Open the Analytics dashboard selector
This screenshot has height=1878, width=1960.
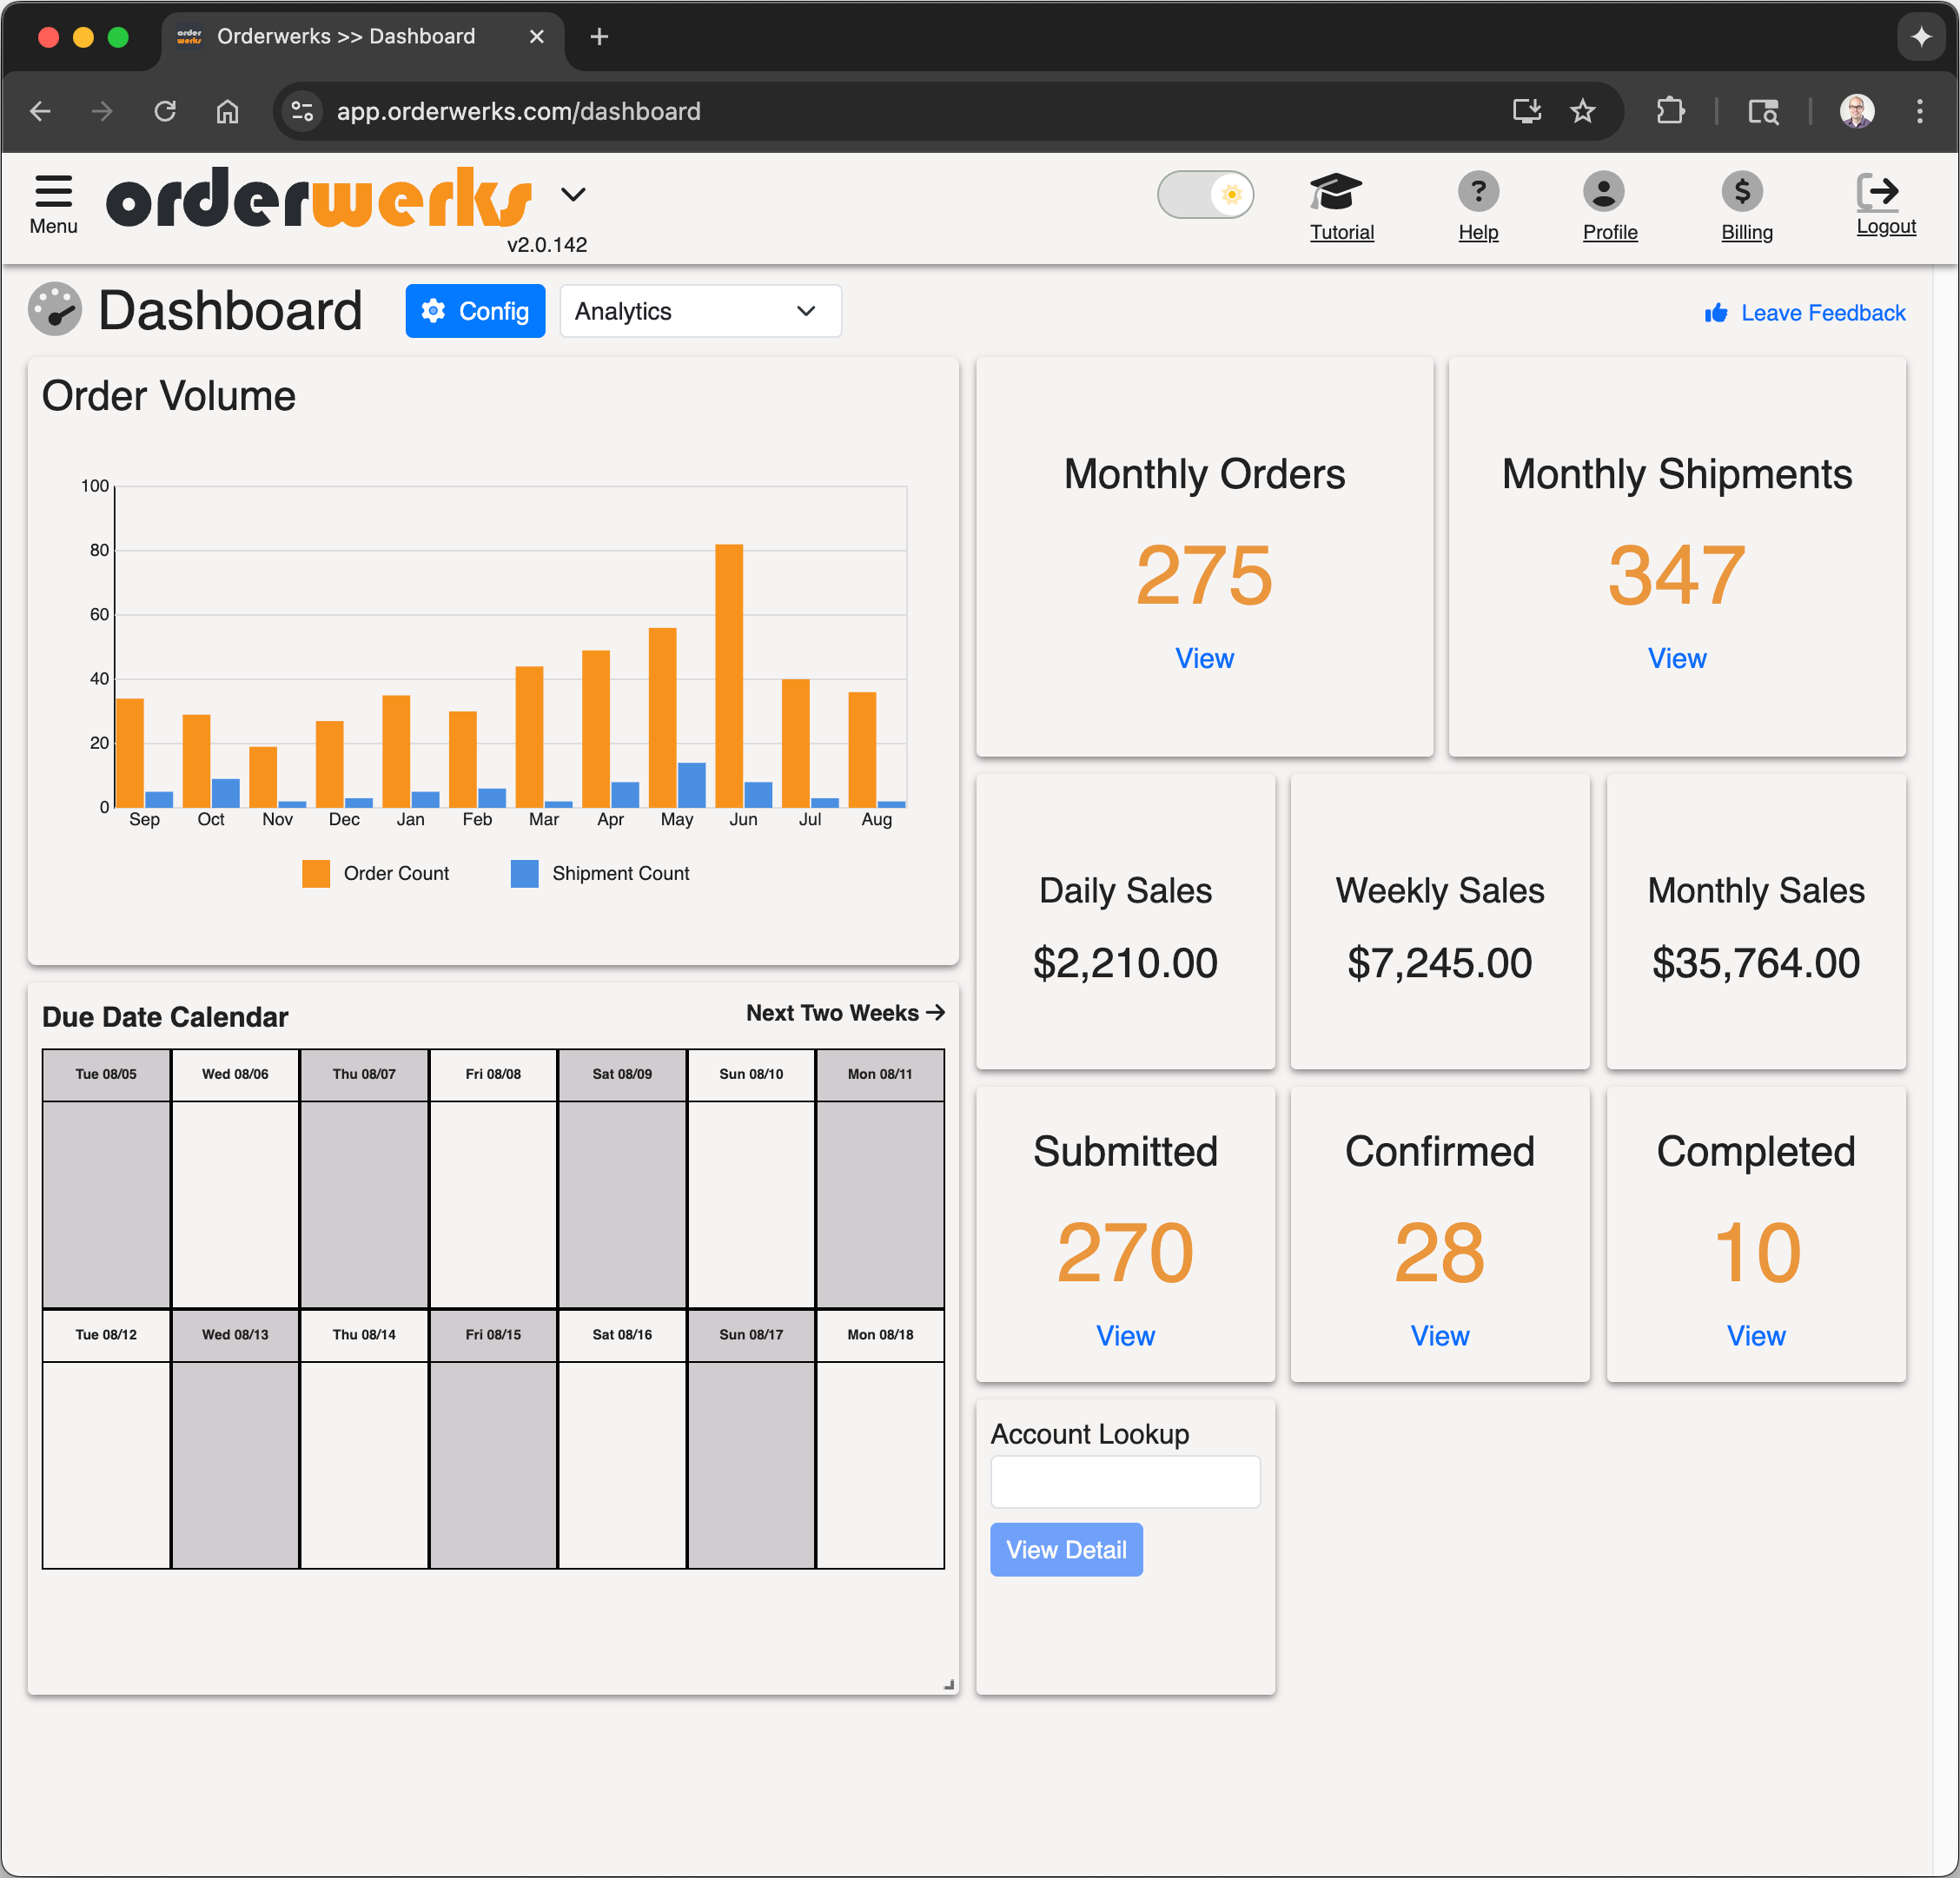click(700, 311)
